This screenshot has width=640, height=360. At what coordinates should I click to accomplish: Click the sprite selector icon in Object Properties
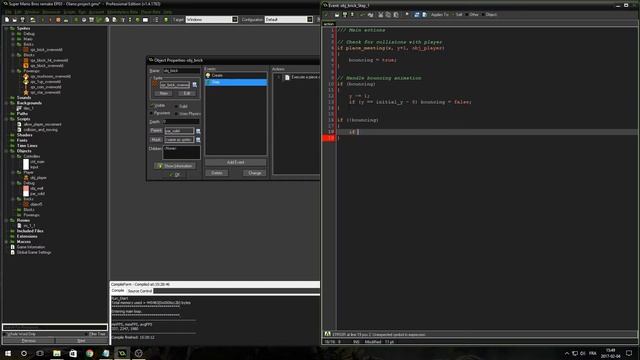195,85
